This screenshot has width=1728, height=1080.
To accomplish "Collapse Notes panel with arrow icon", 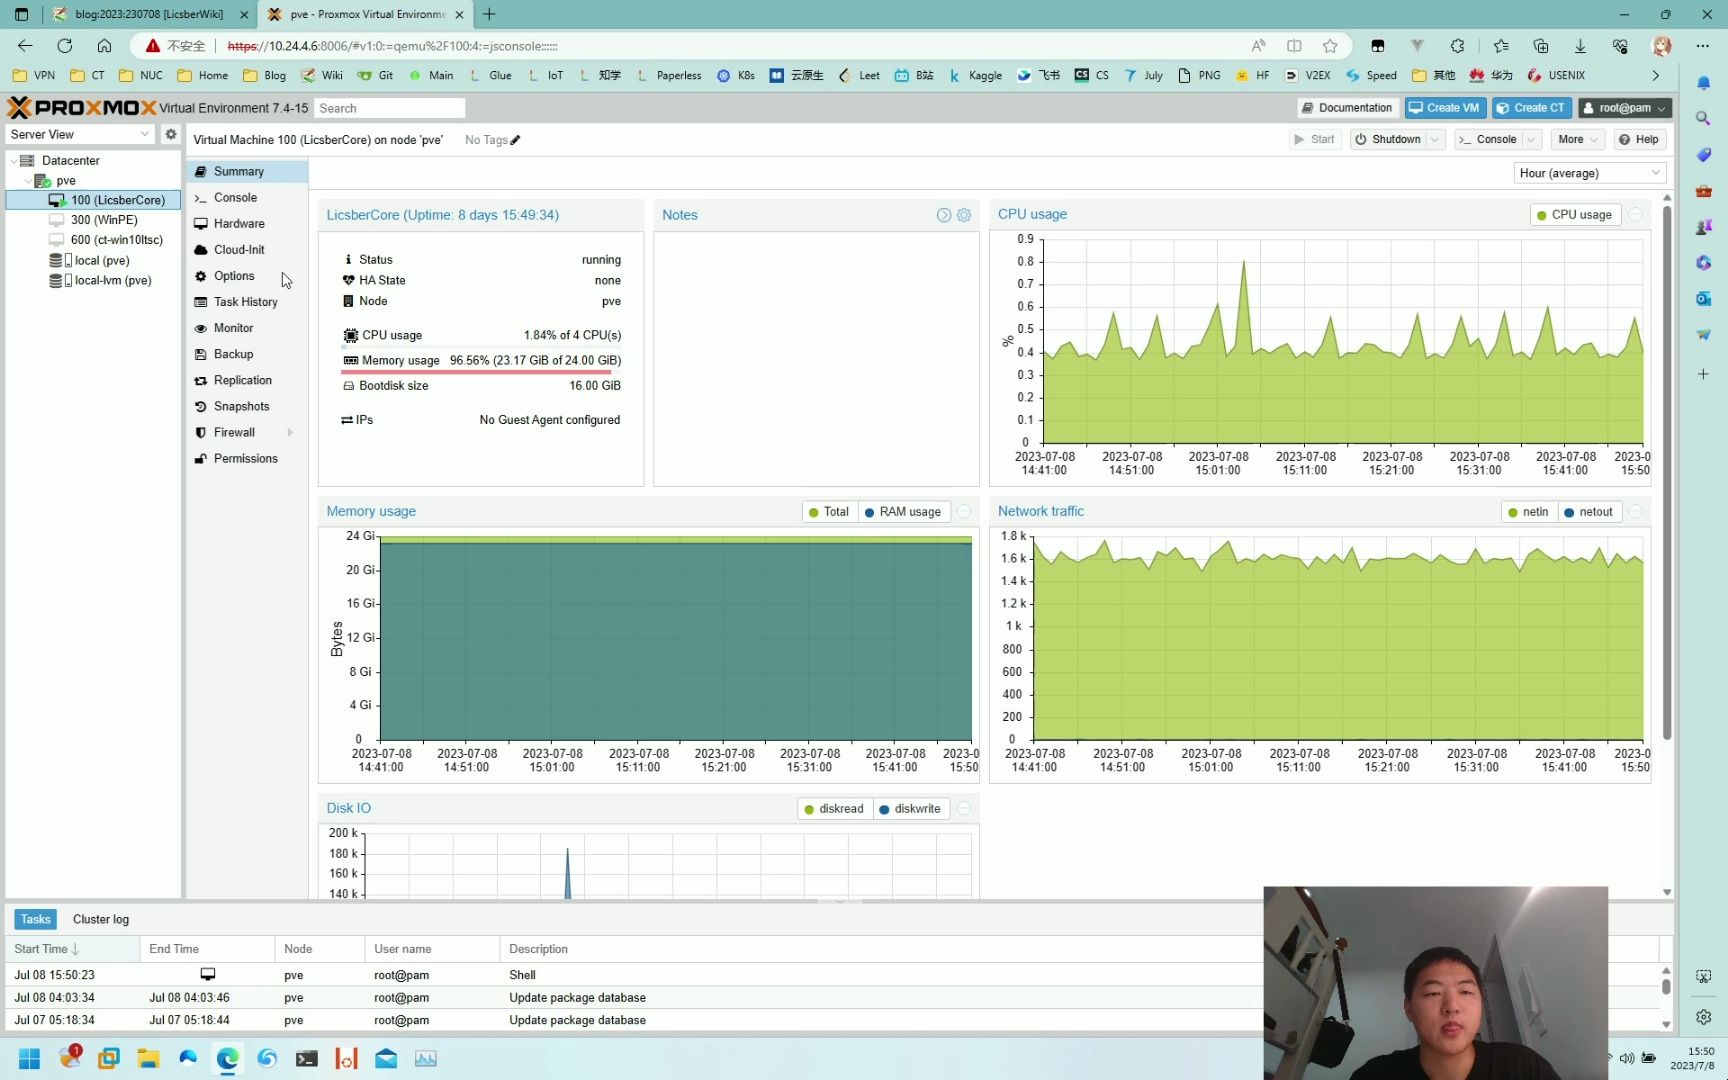I will [943, 215].
